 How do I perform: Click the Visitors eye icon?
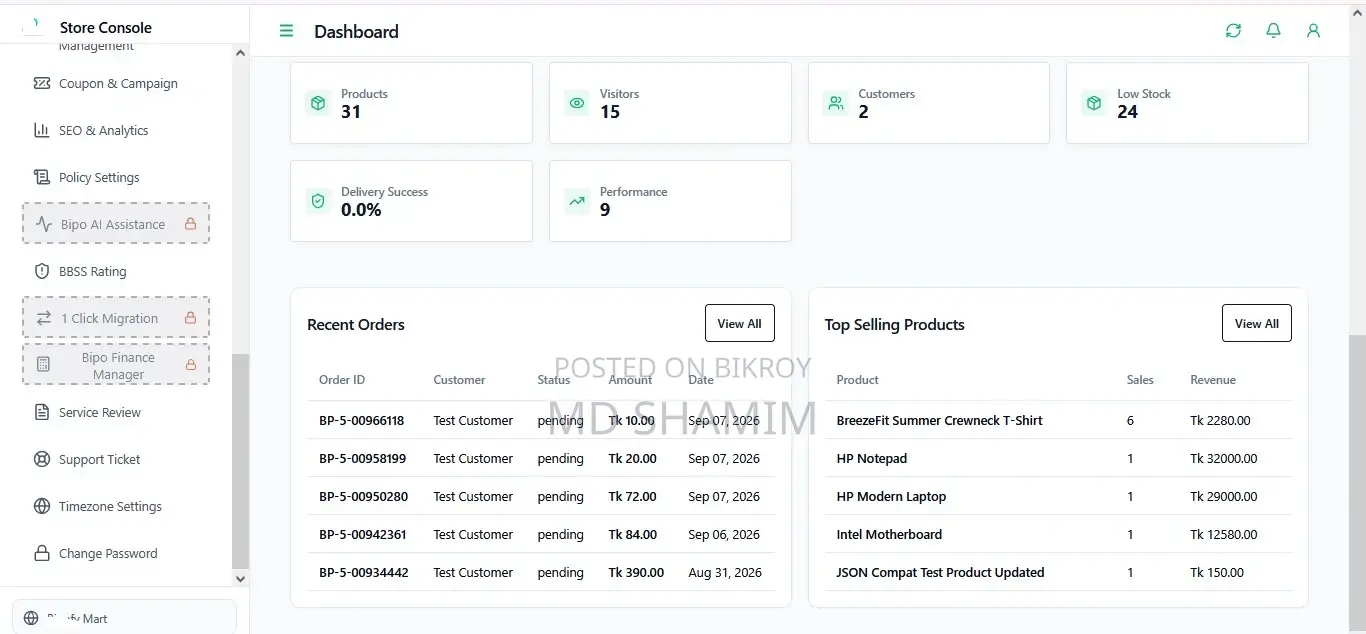pyautogui.click(x=577, y=103)
